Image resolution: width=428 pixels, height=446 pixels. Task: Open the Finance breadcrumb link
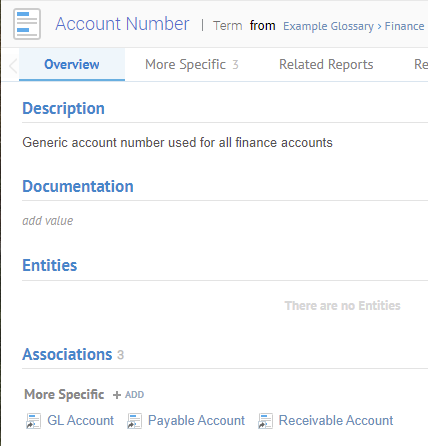click(404, 26)
